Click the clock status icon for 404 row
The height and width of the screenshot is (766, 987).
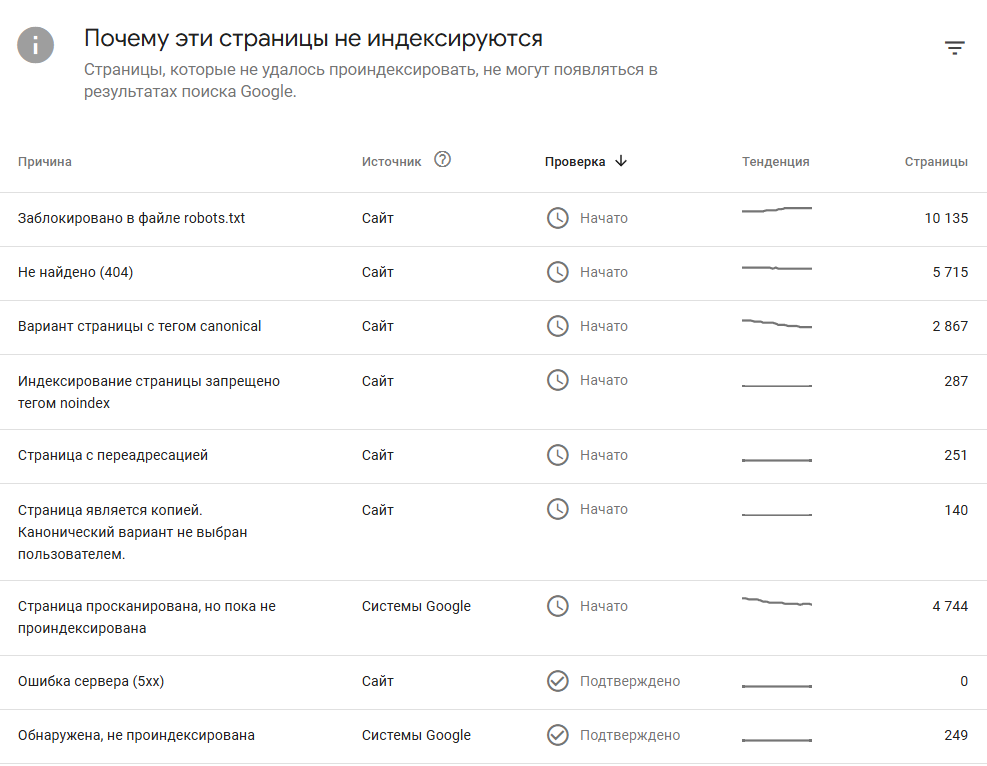pyautogui.click(x=557, y=272)
